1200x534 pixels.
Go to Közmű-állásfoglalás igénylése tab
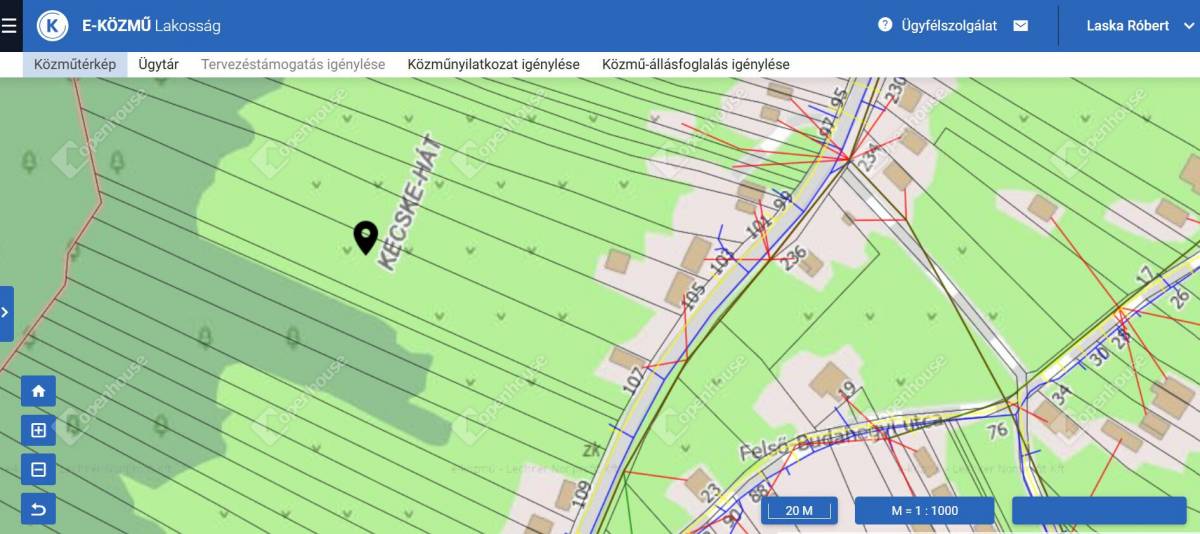(x=695, y=64)
